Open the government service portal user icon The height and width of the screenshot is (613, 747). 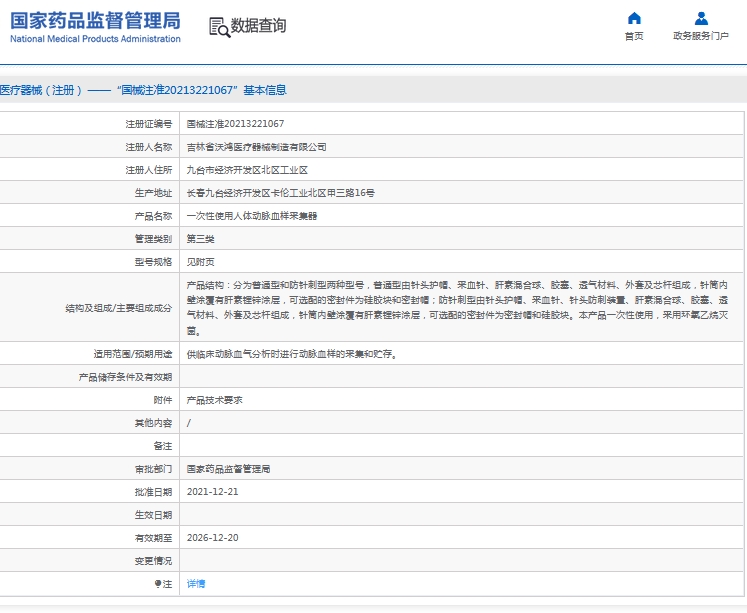point(701,19)
